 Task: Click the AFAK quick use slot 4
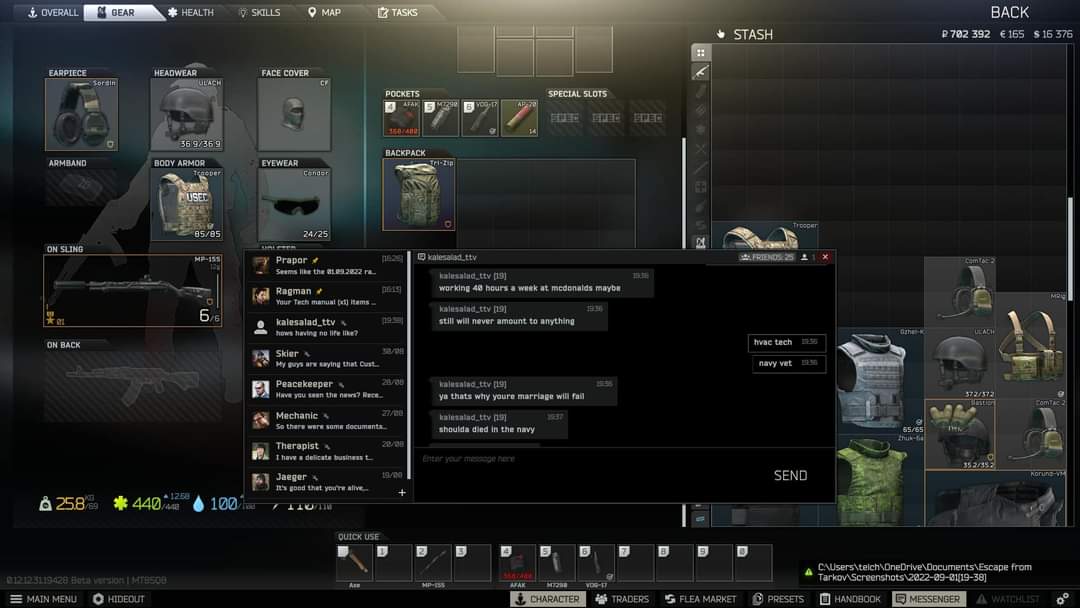(x=517, y=563)
